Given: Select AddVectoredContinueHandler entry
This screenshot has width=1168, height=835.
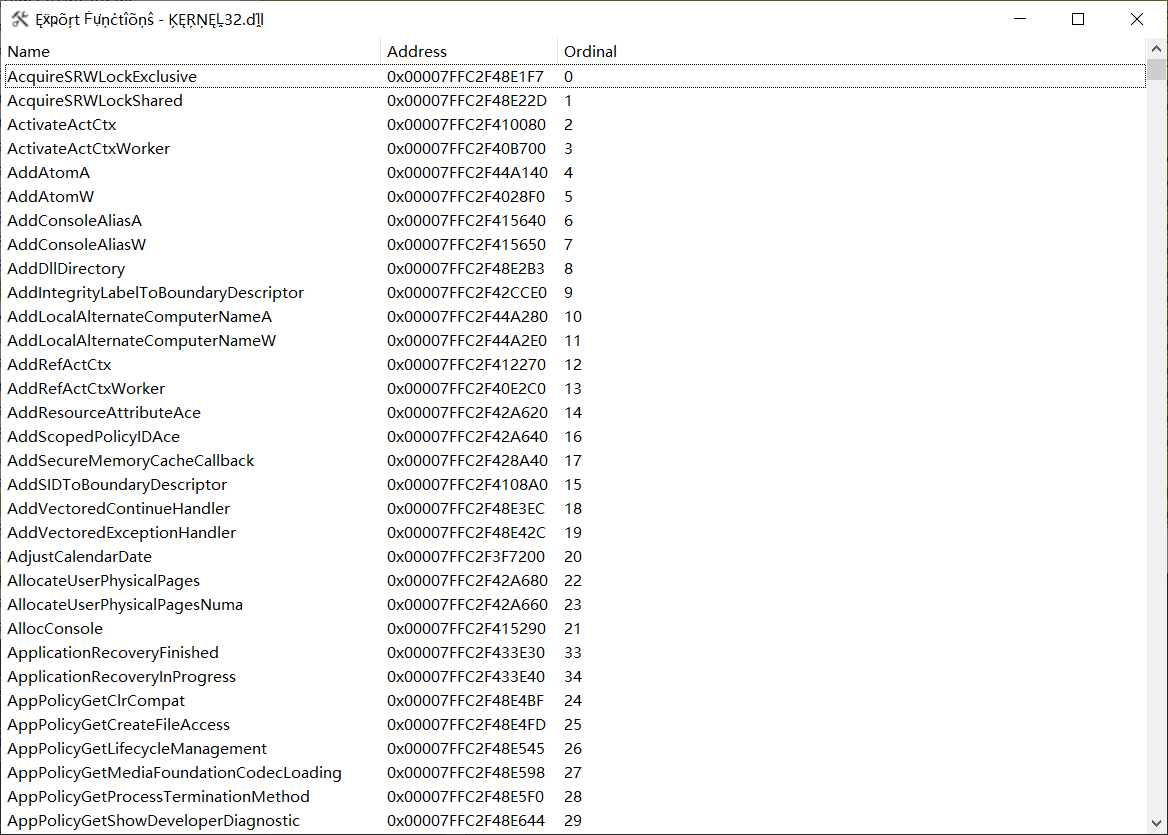Looking at the screenshot, I should pyautogui.click(x=575, y=509).
